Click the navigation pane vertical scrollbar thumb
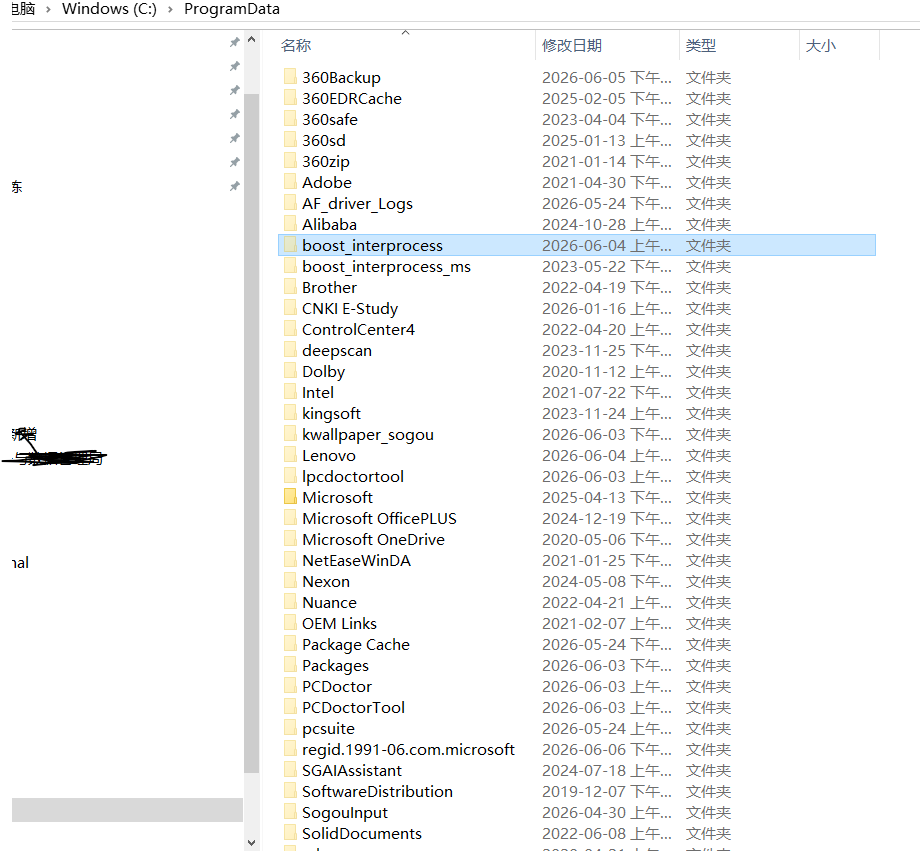 252,433
